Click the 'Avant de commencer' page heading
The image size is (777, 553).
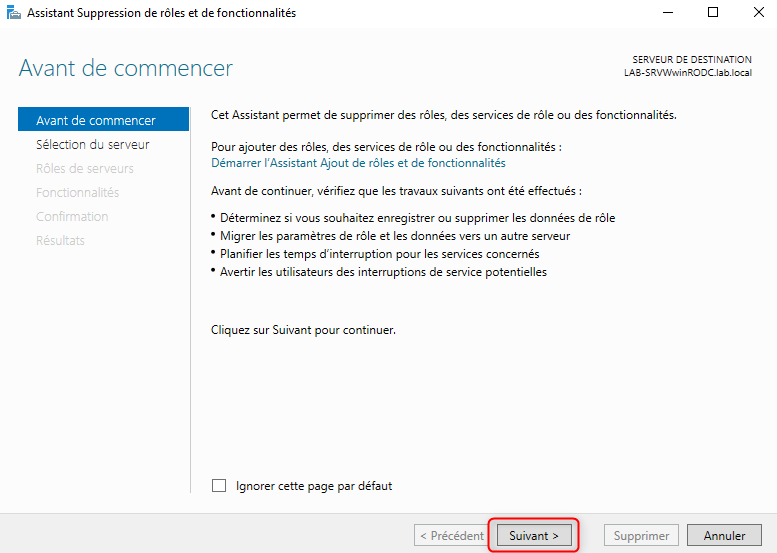(125, 68)
